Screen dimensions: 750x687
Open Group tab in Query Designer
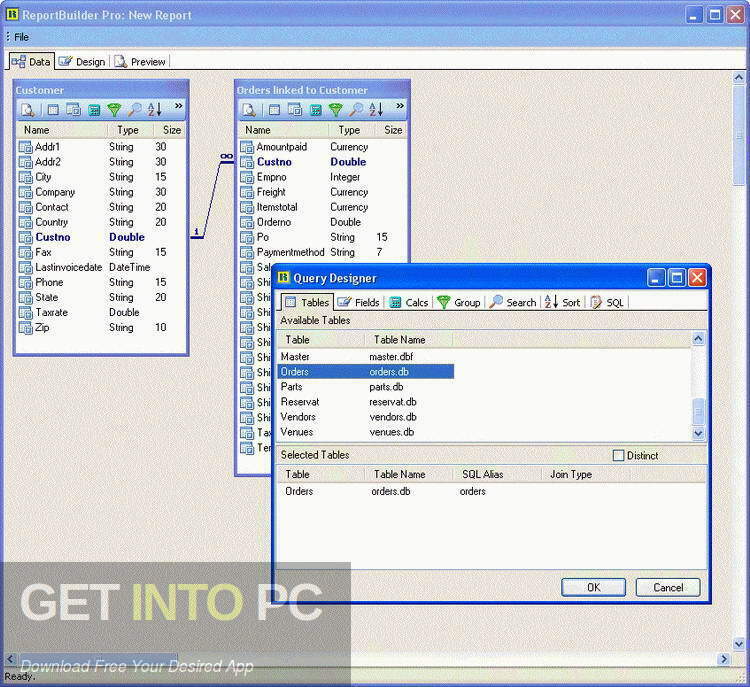(x=459, y=302)
